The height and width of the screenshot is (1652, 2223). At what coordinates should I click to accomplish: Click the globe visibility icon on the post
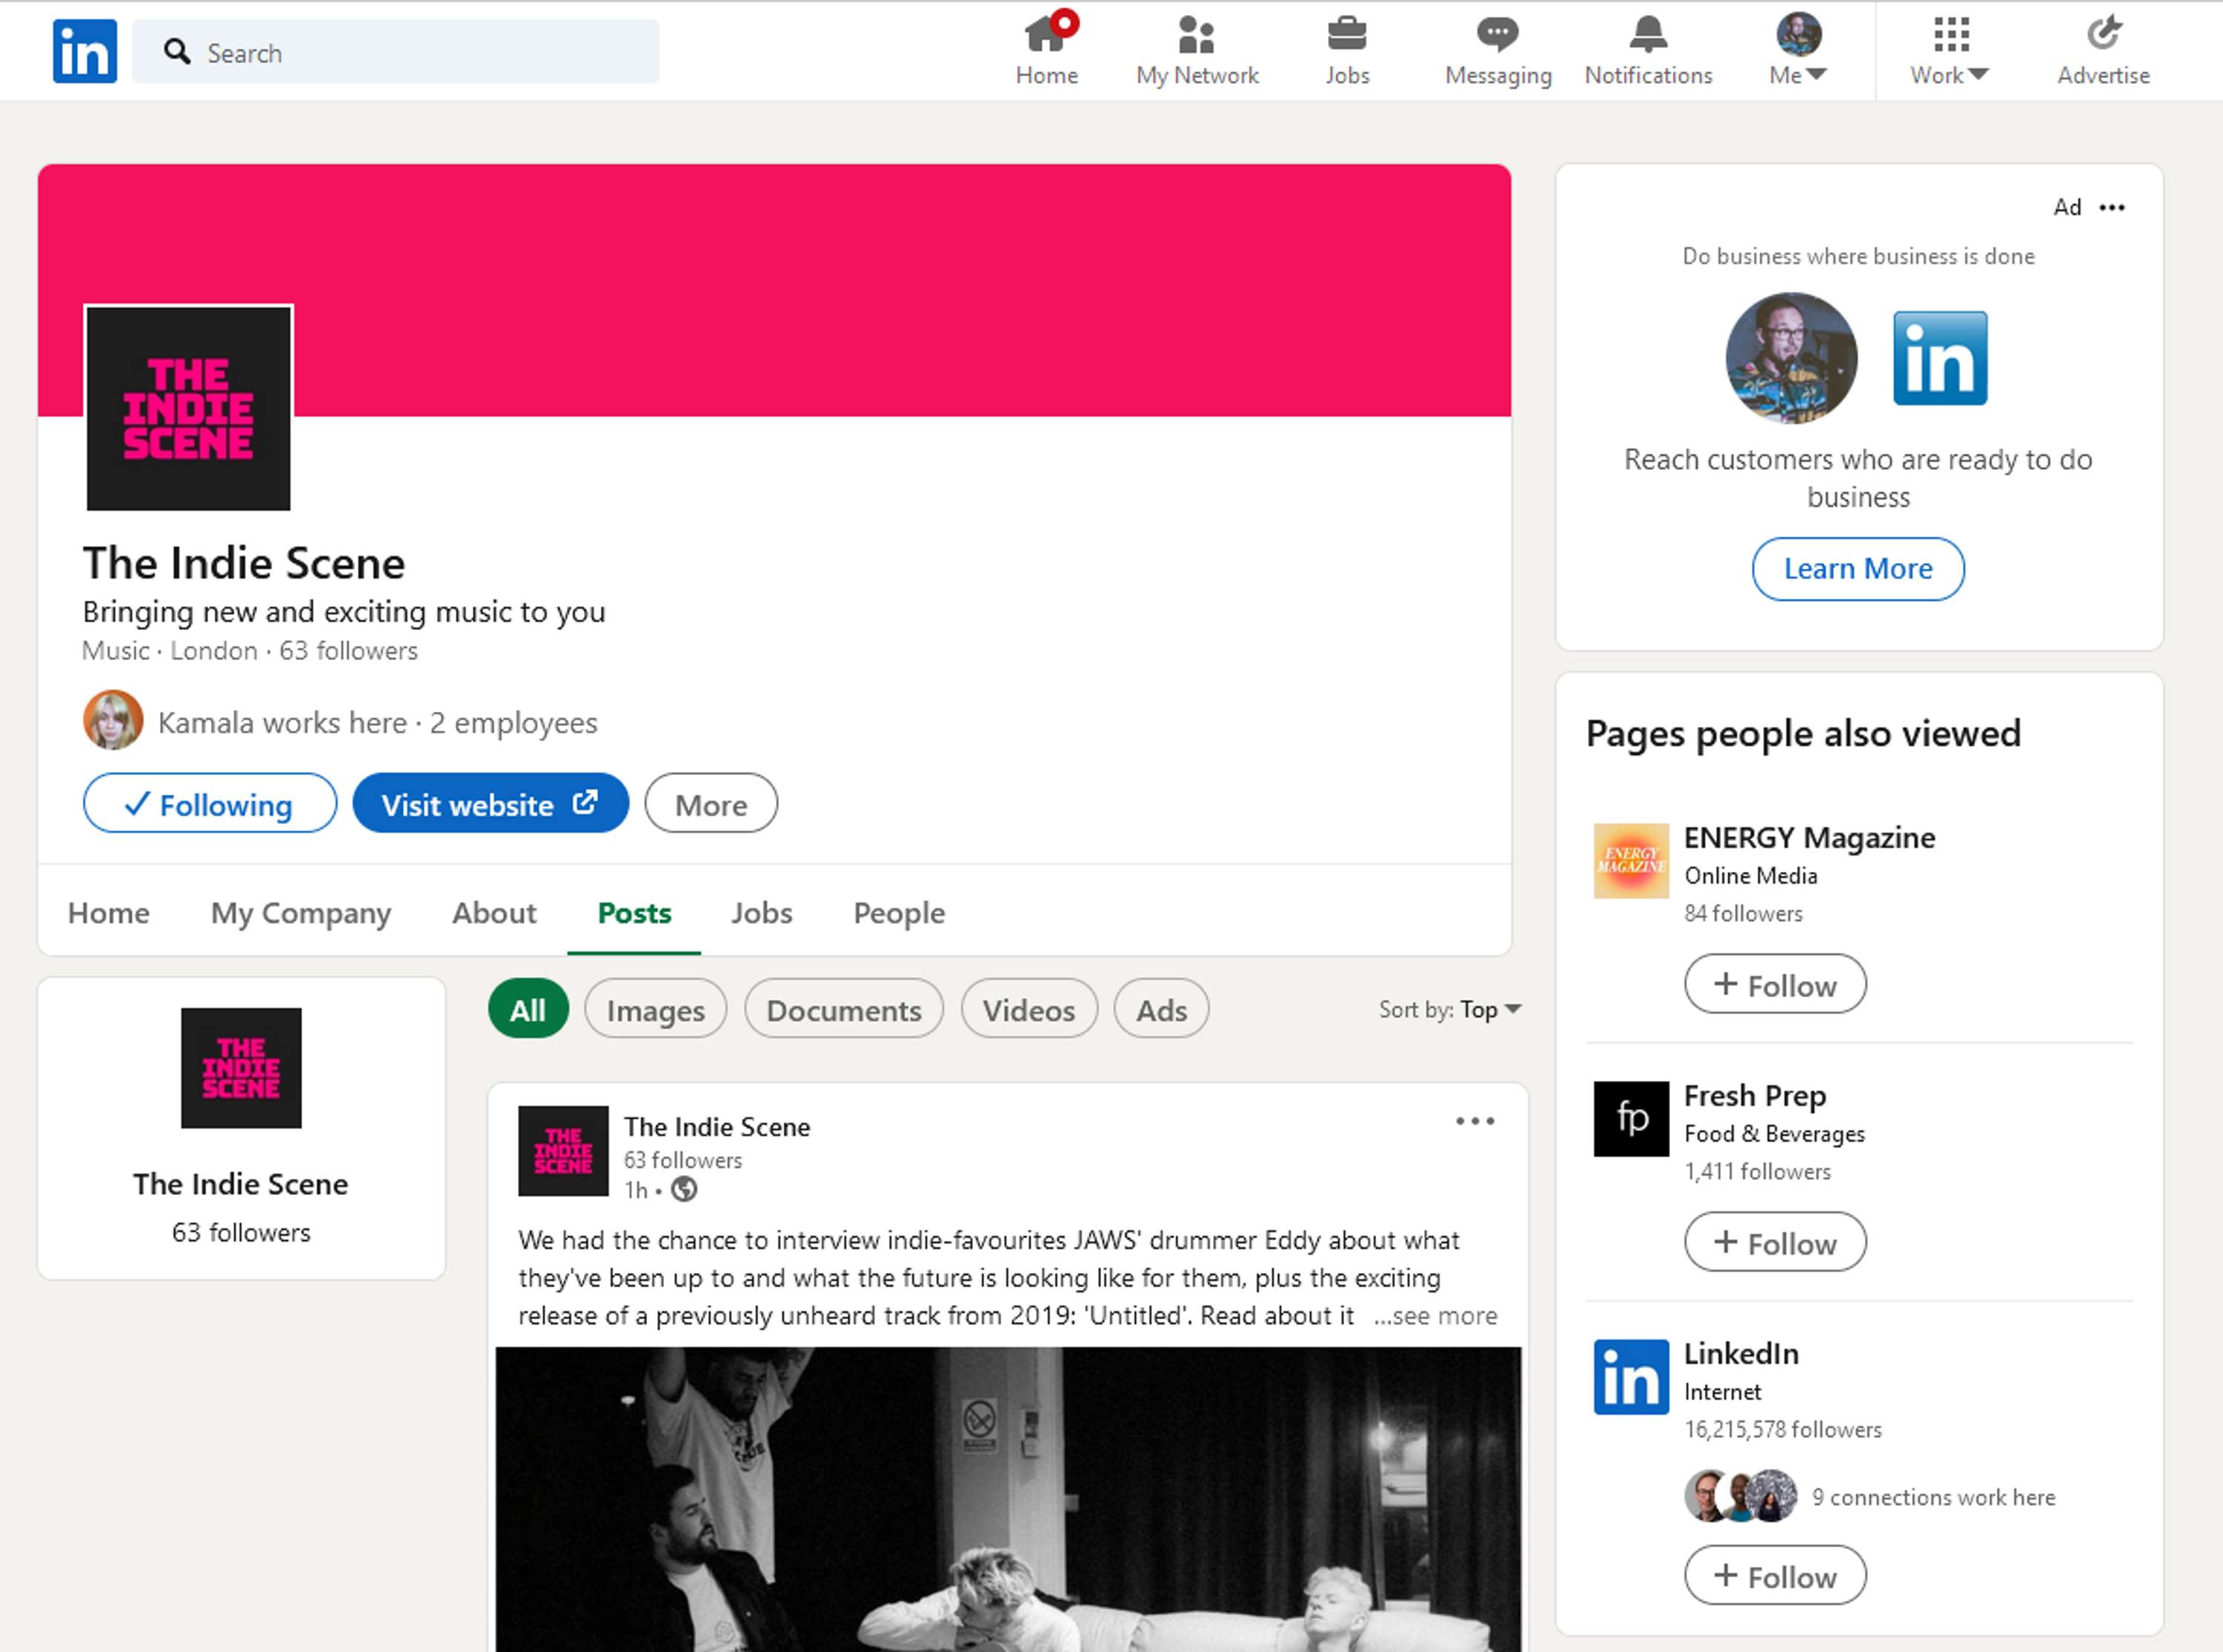coord(684,1189)
